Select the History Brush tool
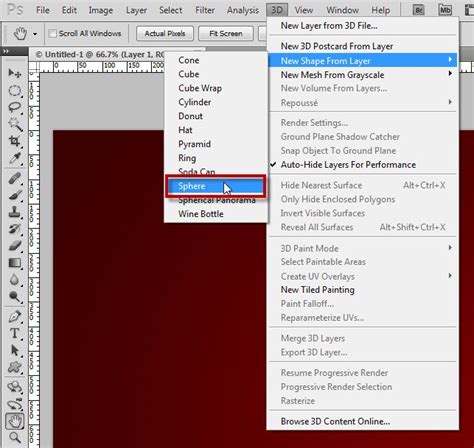 point(15,229)
